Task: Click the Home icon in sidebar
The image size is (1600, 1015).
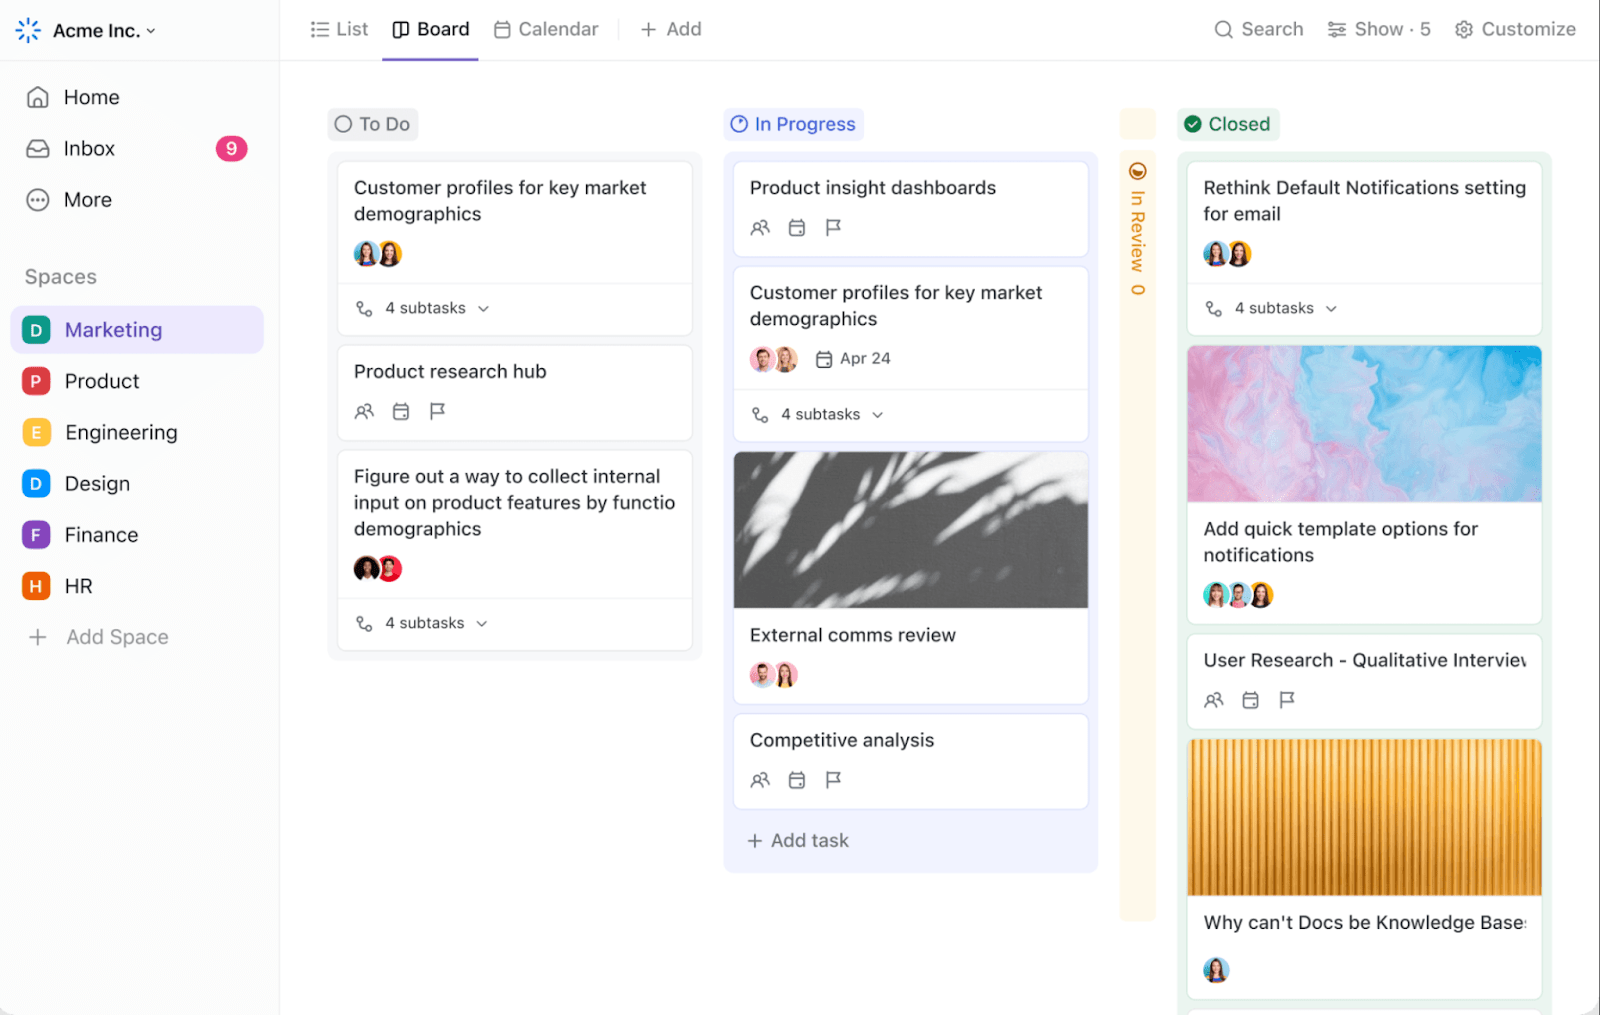Action: pos(37,96)
